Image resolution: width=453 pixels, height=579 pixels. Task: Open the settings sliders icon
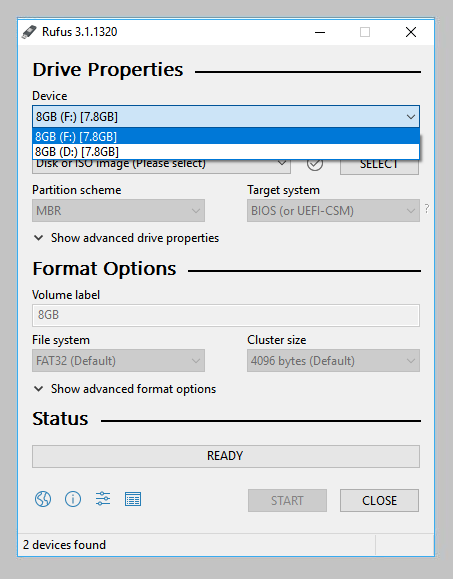[103, 499]
